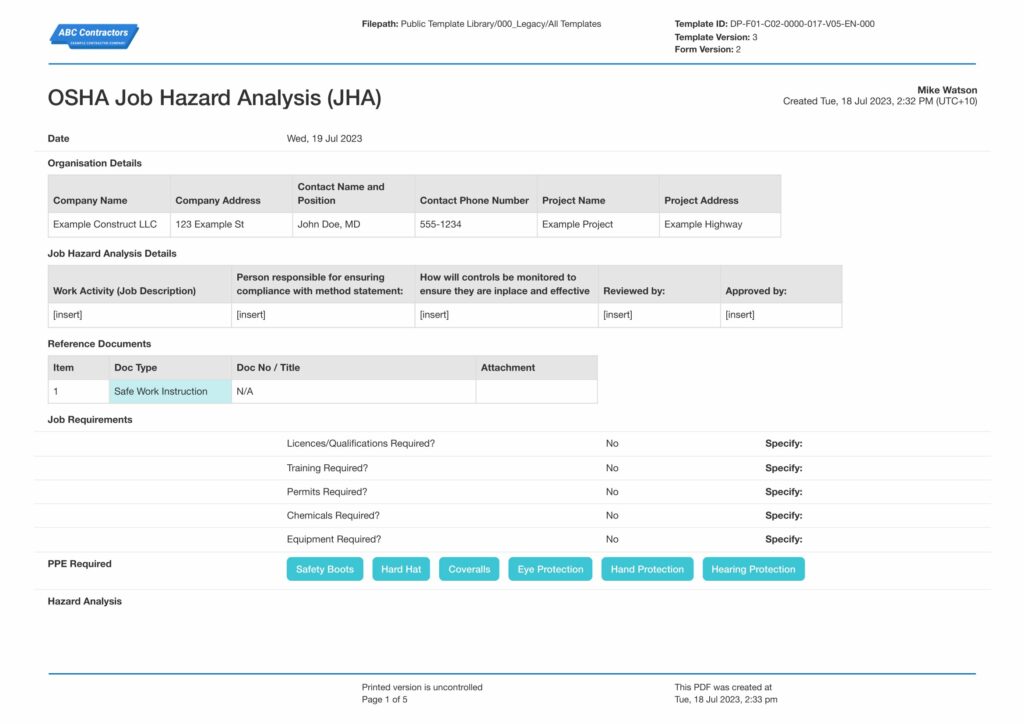This screenshot has width=1024, height=724.
Task: Select the Hand Protection PPE tag
Action: click(x=647, y=569)
